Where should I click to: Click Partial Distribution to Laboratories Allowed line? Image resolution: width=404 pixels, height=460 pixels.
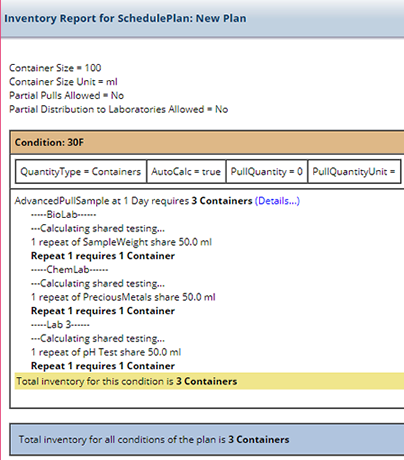(119, 109)
